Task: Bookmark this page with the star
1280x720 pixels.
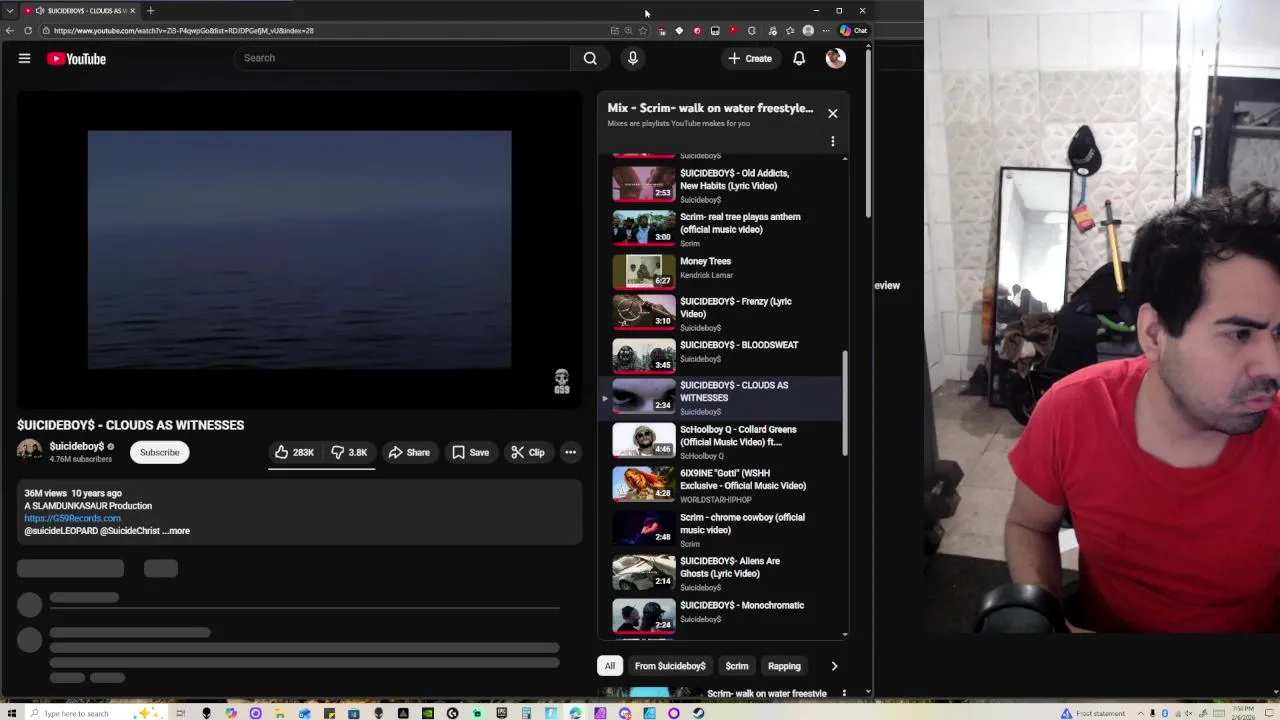Action: (643, 31)
